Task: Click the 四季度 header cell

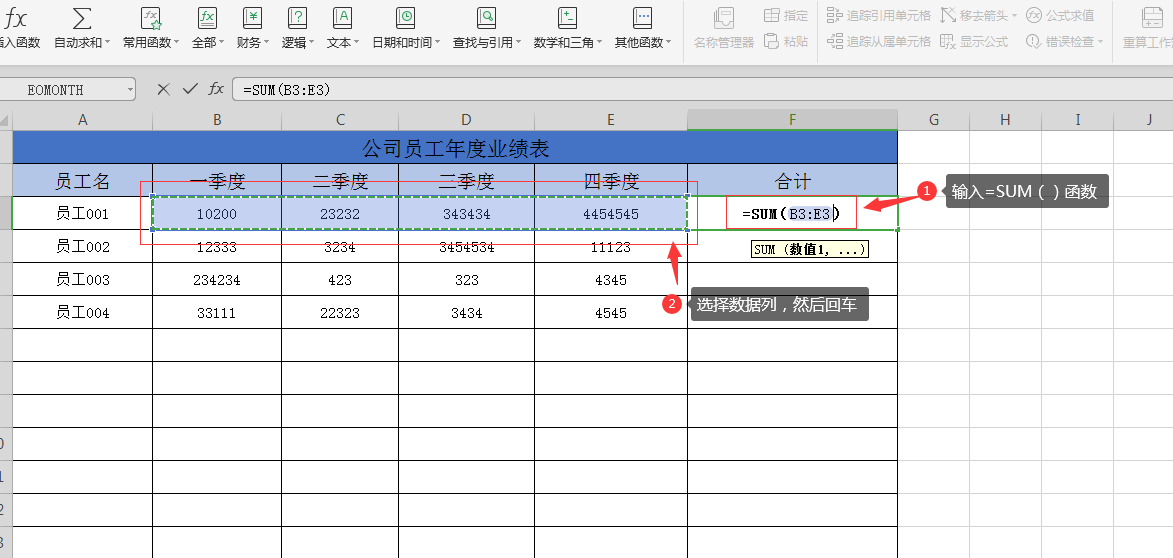Action: click(611, 180)
